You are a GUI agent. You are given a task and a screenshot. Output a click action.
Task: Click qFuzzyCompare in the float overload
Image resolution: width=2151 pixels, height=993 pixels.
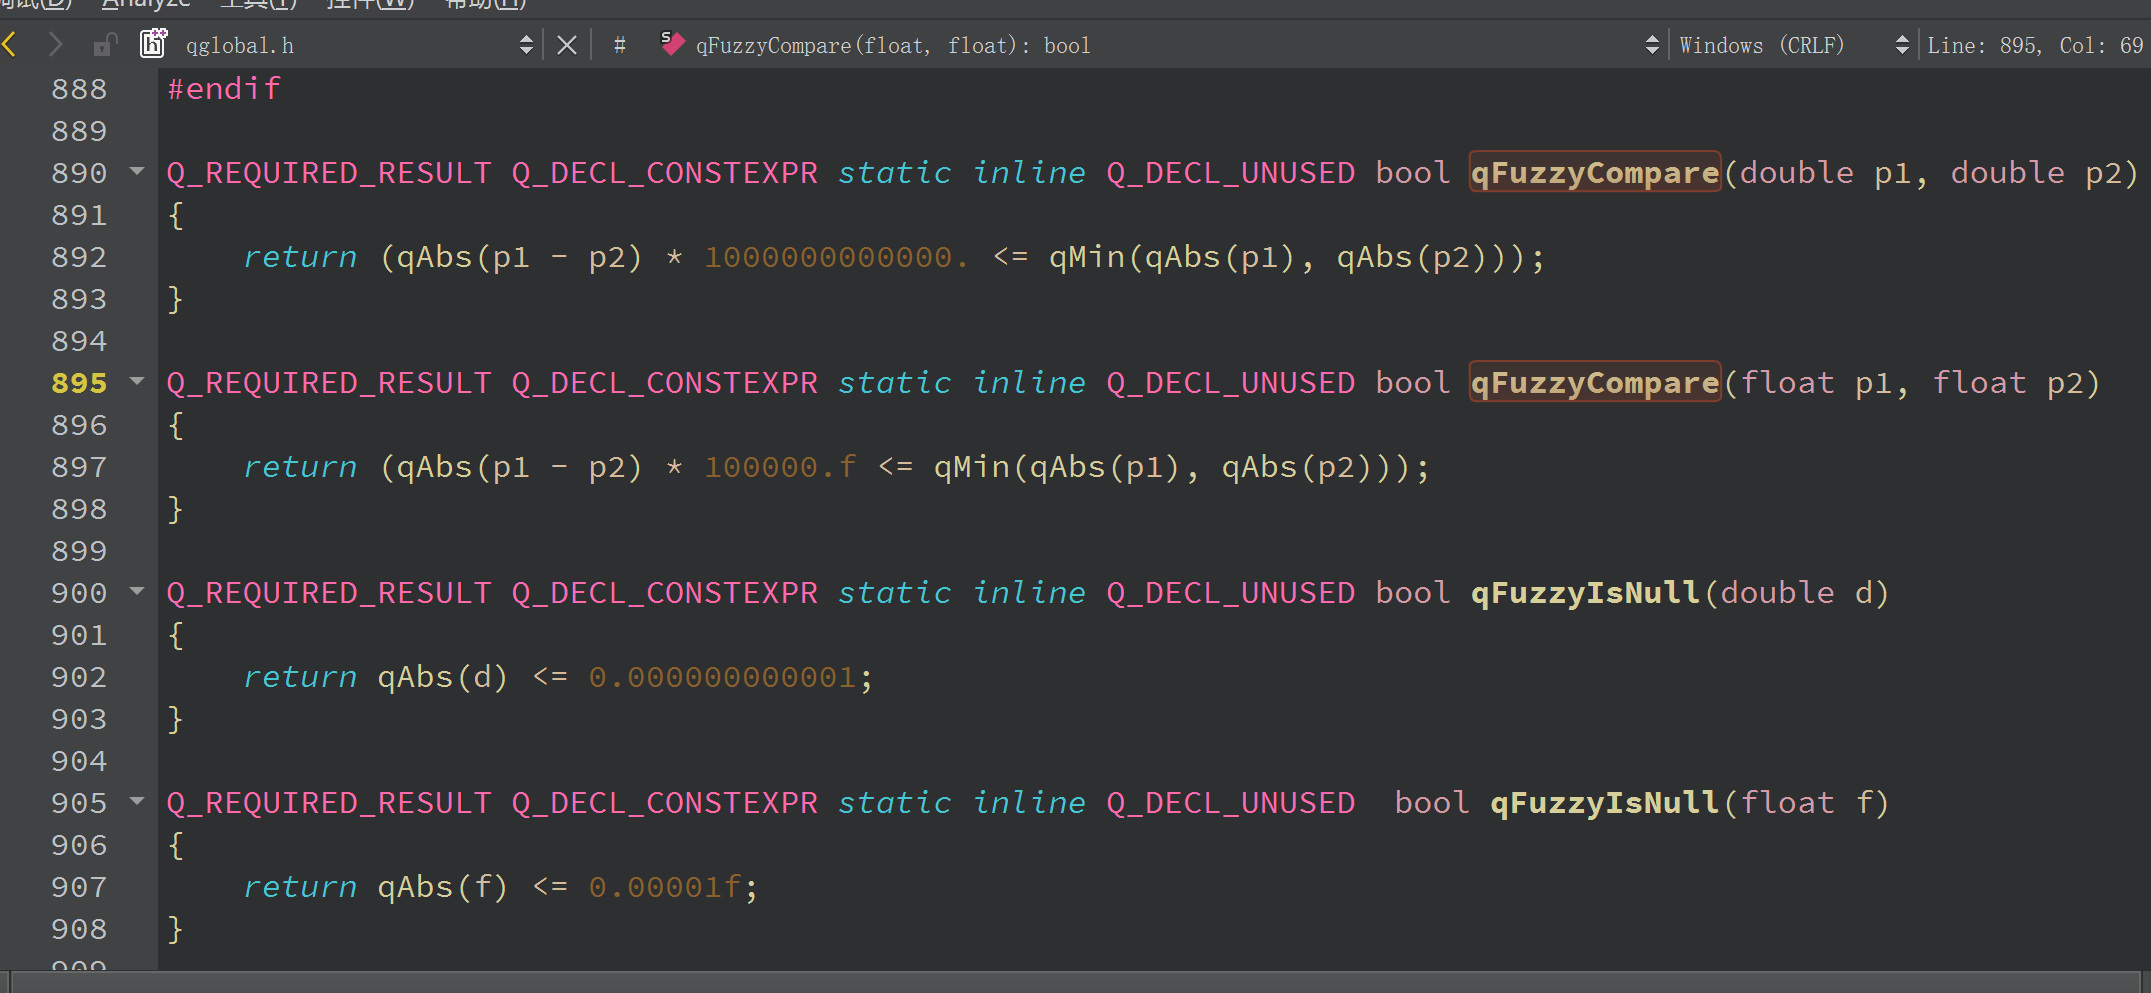(x=1595, y=382)
